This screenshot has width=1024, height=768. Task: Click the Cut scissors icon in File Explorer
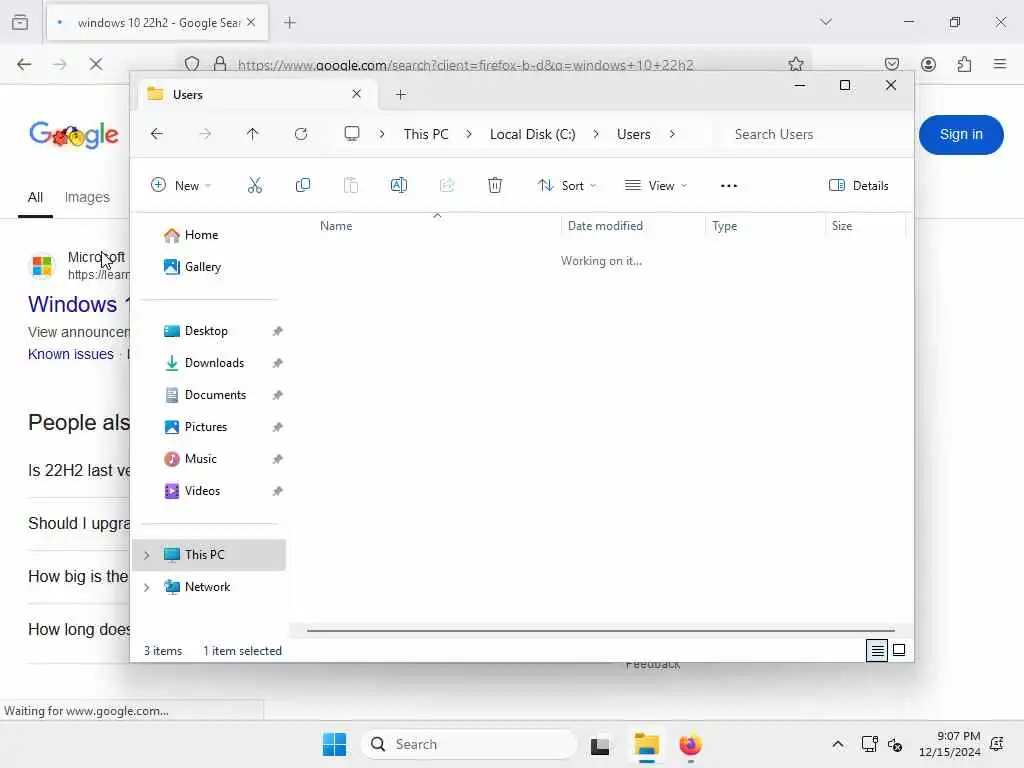click(255, 185)
